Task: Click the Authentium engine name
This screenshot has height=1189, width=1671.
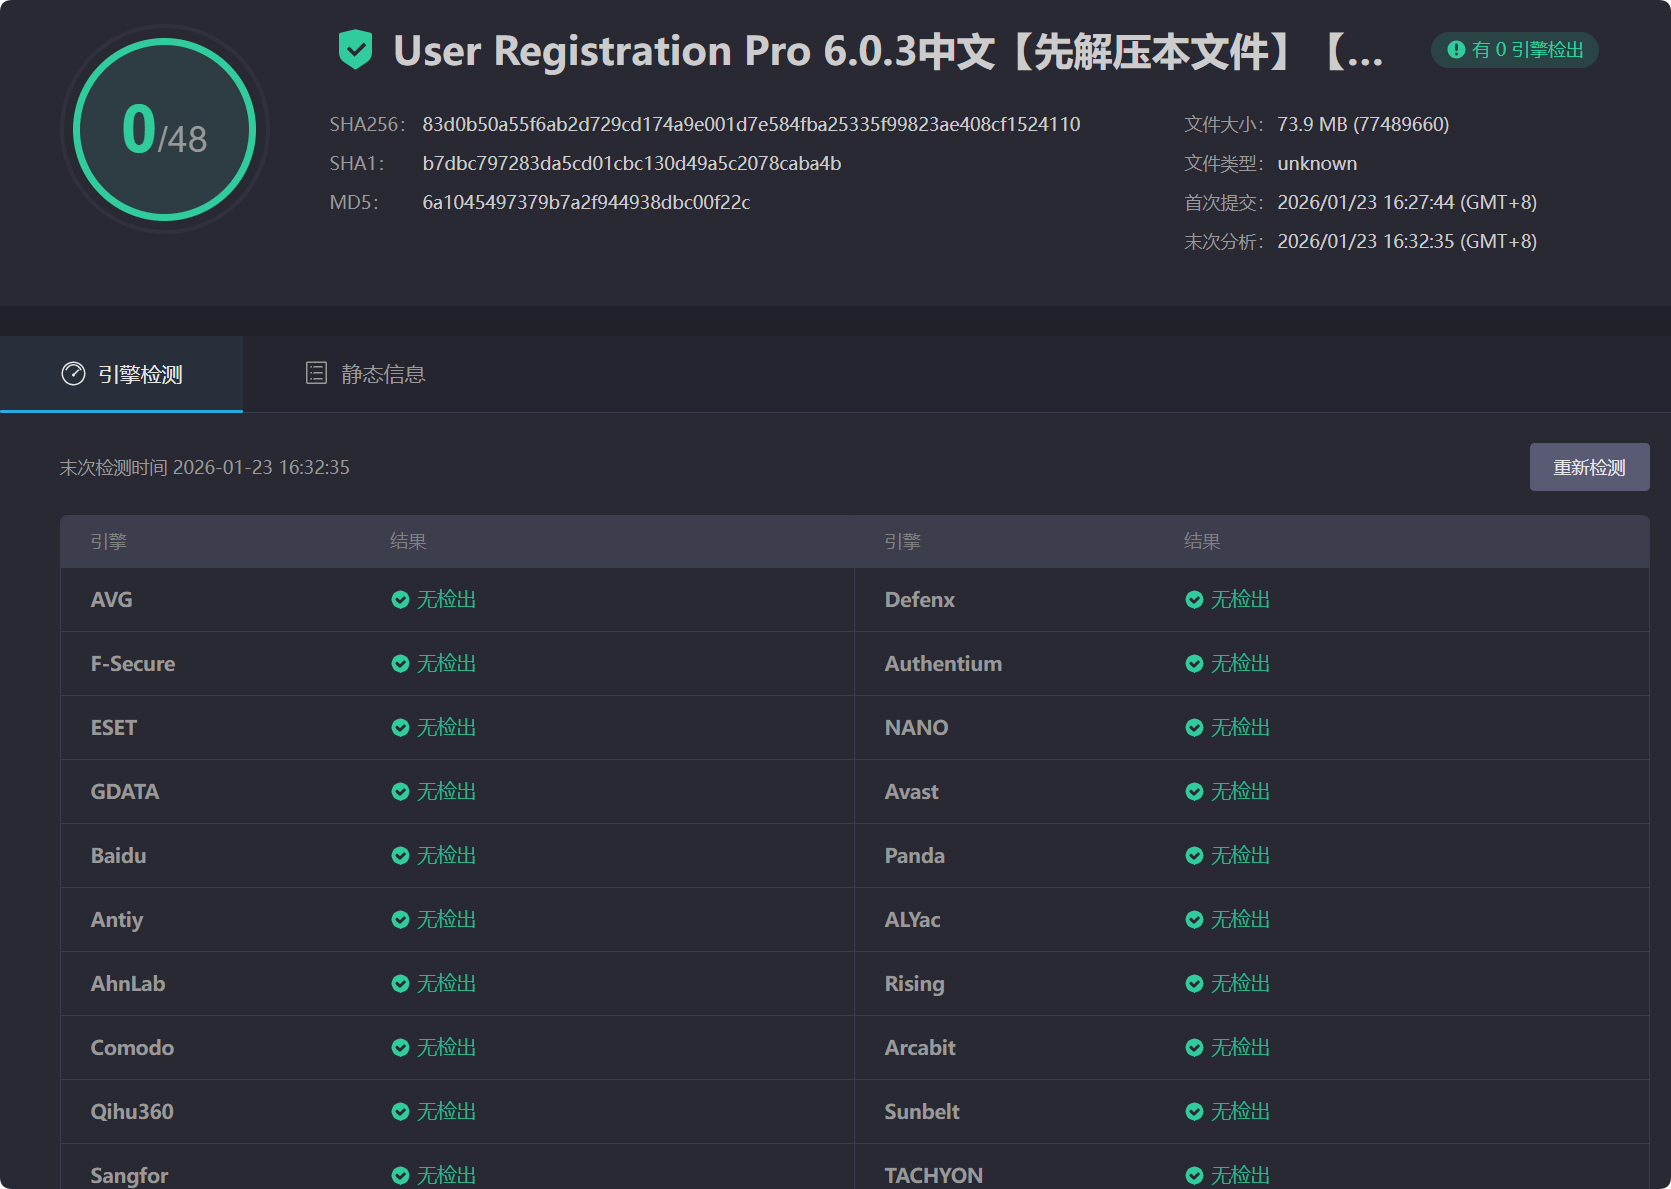Action: [x=943, y=664]
